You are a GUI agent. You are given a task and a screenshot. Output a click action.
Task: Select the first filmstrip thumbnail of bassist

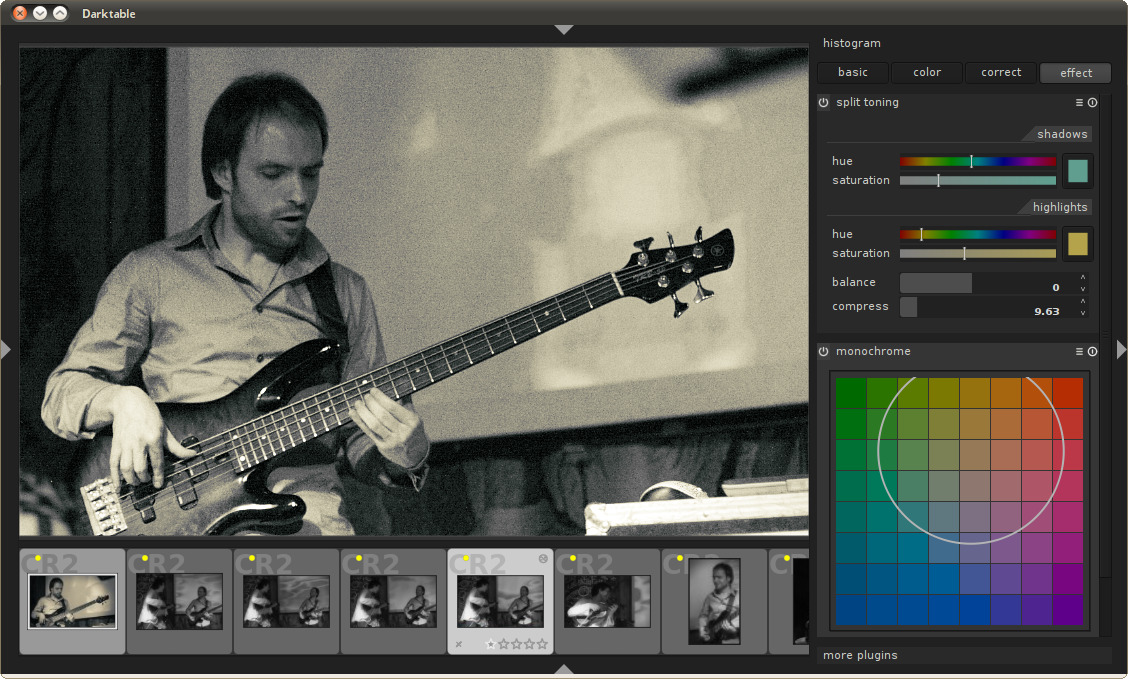coord(72,601)
